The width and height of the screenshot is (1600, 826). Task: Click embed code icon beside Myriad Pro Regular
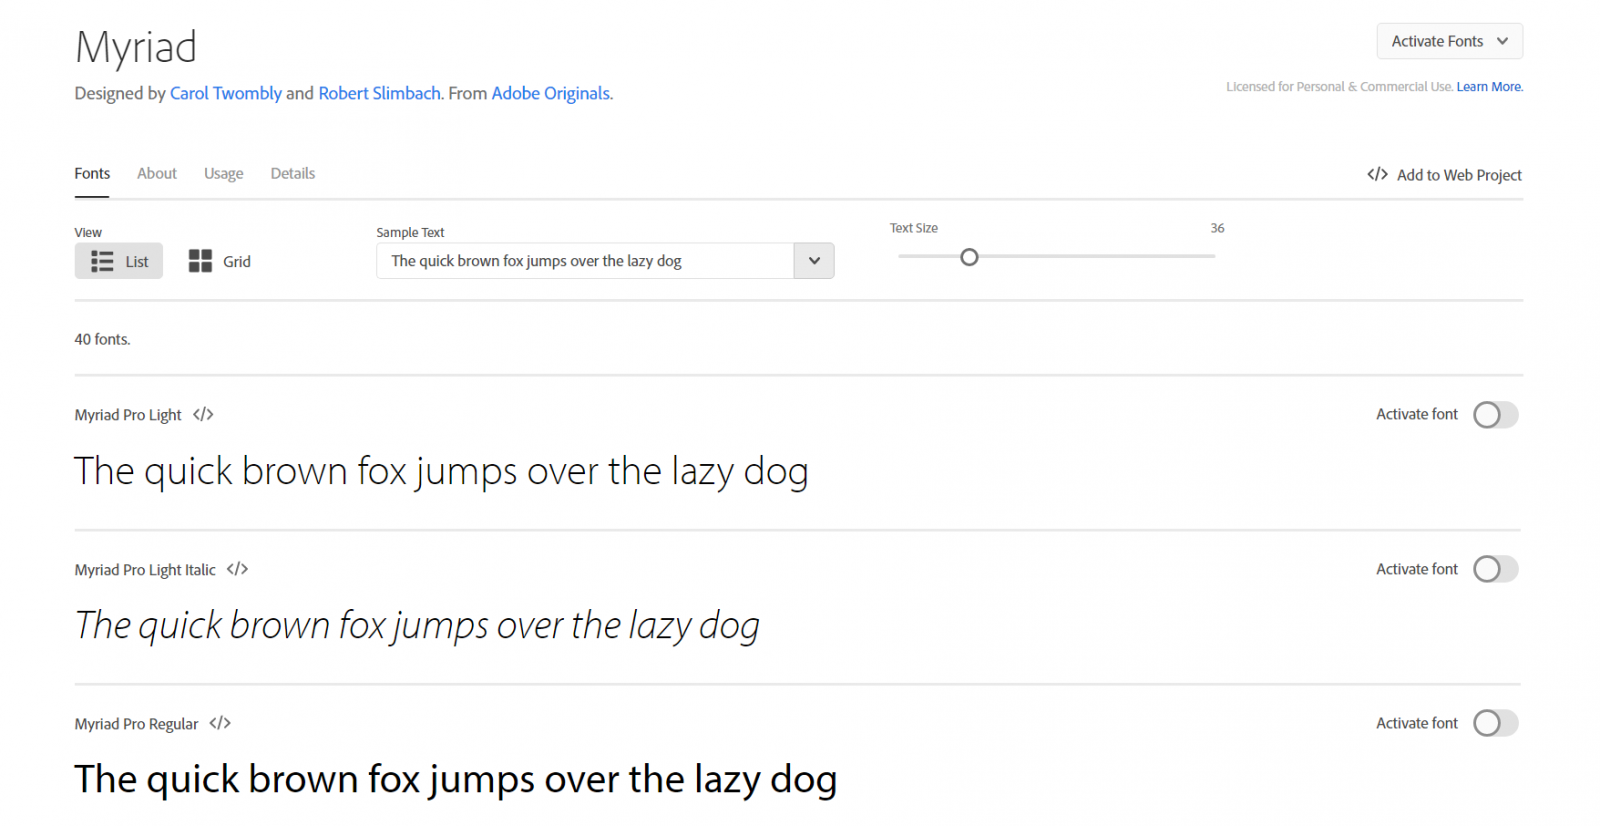[x=220, y=723]
